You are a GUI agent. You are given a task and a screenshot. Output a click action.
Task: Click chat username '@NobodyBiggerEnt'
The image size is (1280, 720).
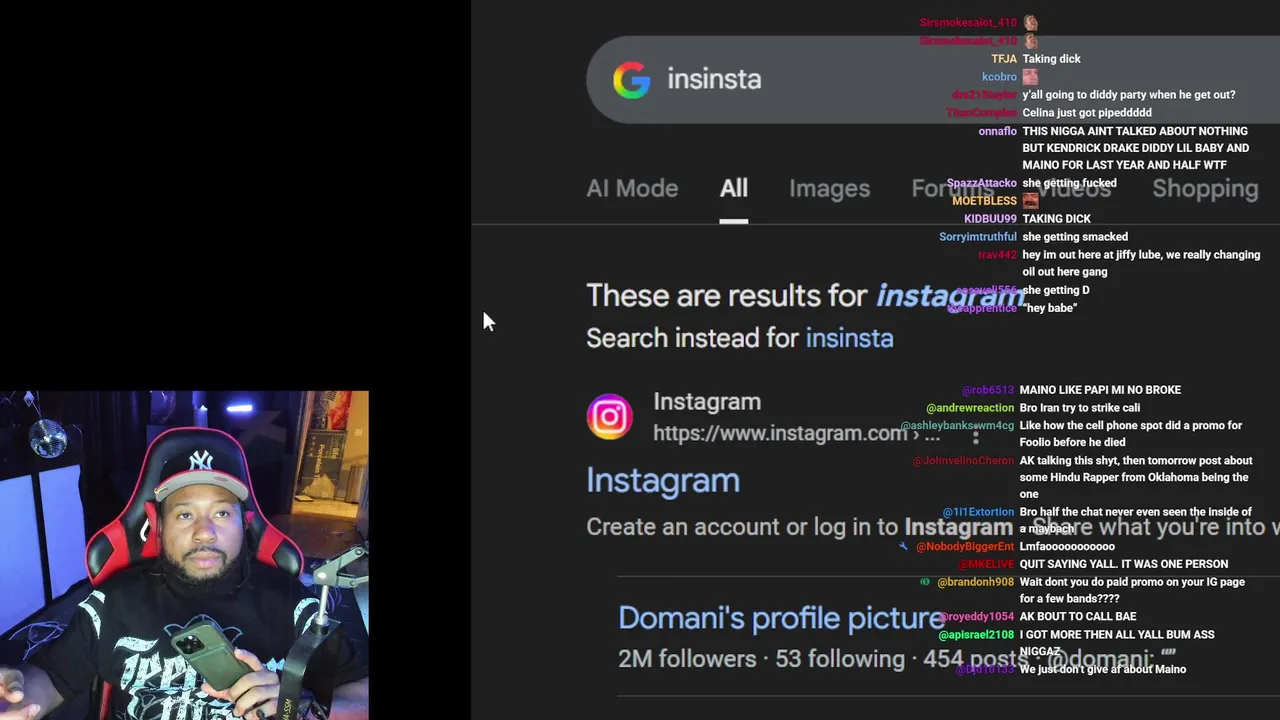pos(965,547)
